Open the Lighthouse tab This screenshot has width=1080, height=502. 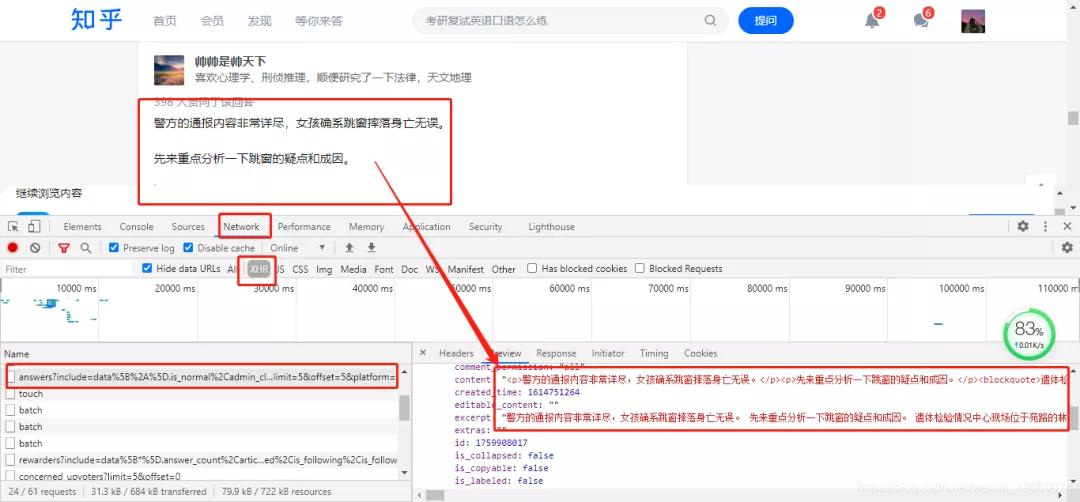point(551,227)
